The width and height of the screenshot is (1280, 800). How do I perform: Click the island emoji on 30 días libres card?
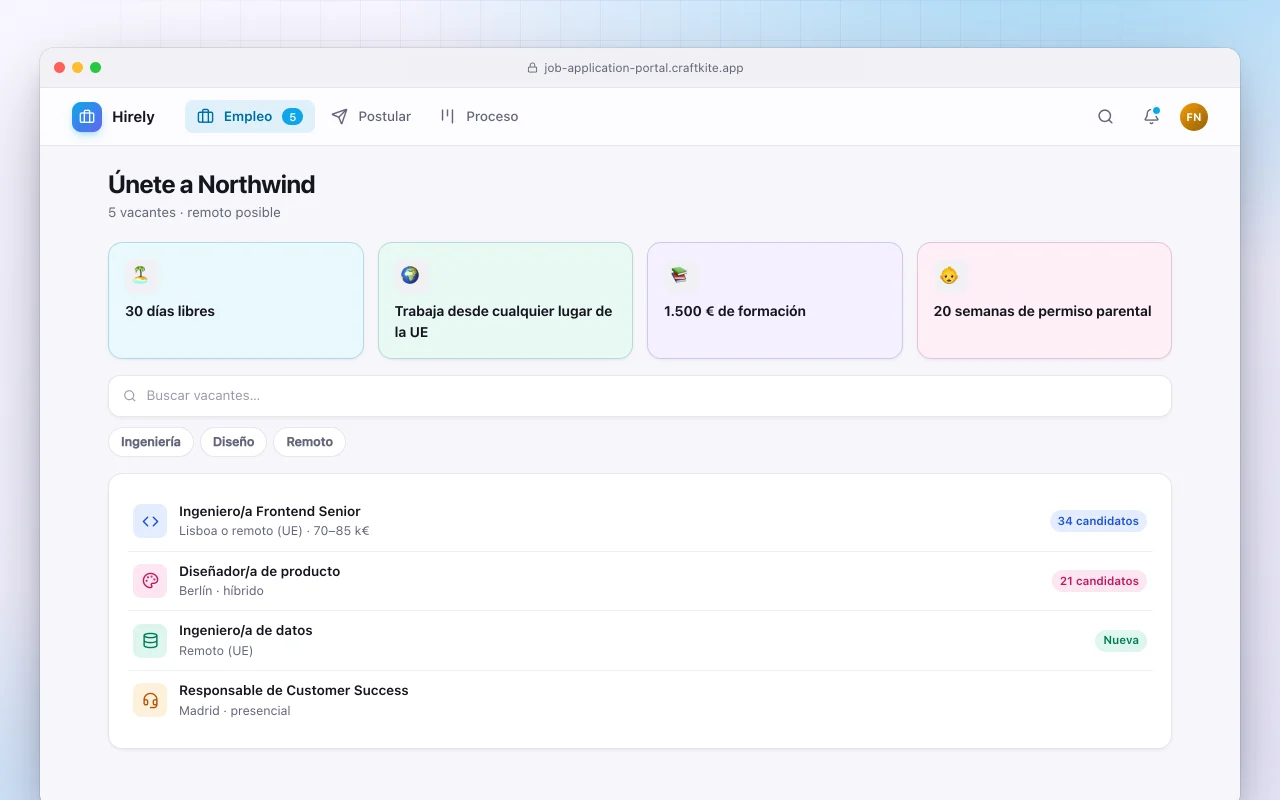140,275
